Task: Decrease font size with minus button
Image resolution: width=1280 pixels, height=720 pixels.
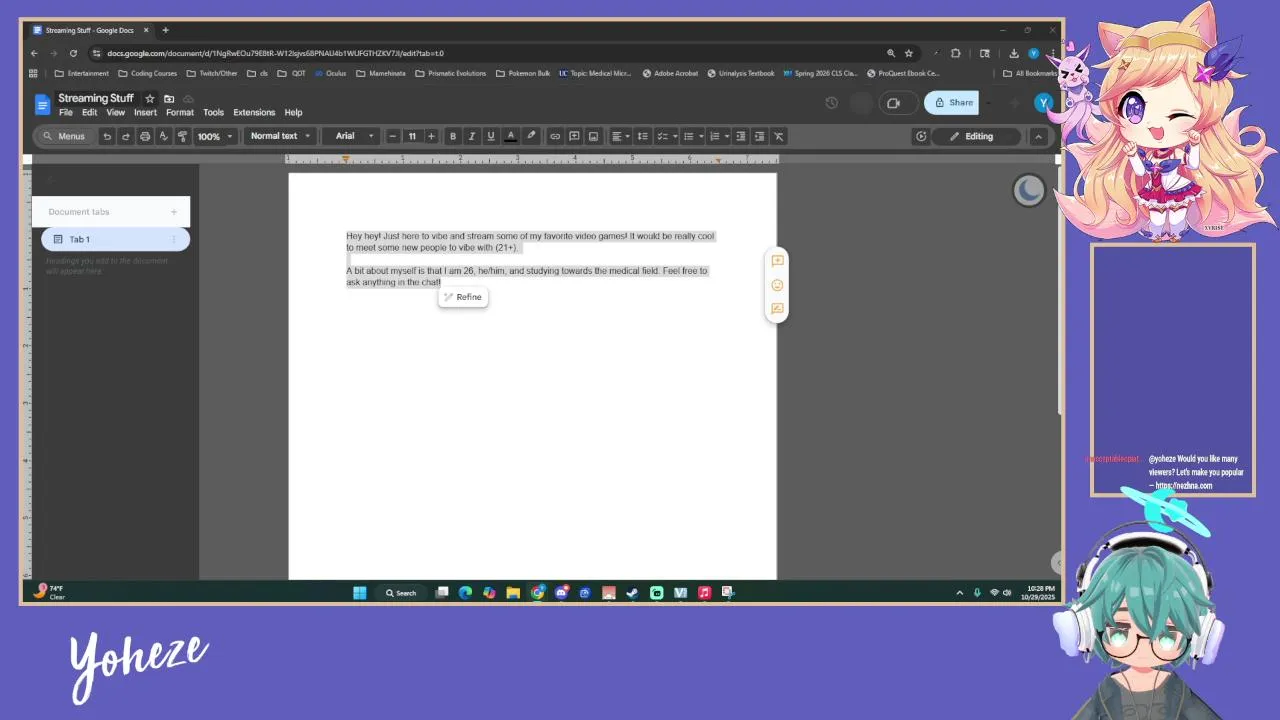Action: [393, 136]
